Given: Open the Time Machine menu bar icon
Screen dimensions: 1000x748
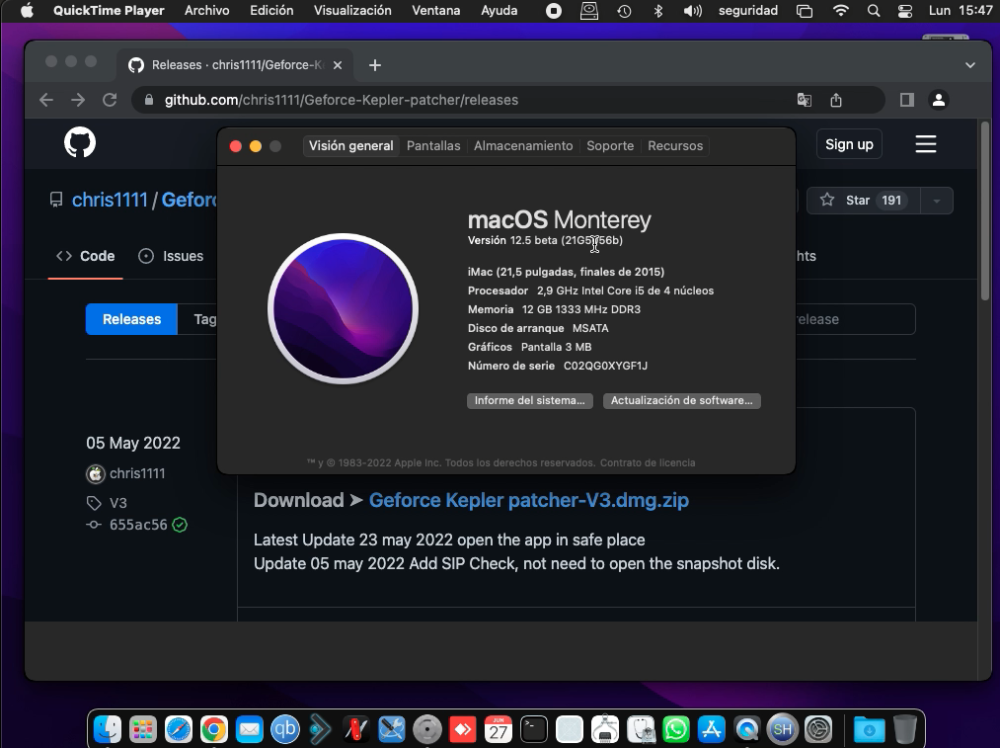Looking at the screenshot, I should pyautogui.click(x=624, y=11).
